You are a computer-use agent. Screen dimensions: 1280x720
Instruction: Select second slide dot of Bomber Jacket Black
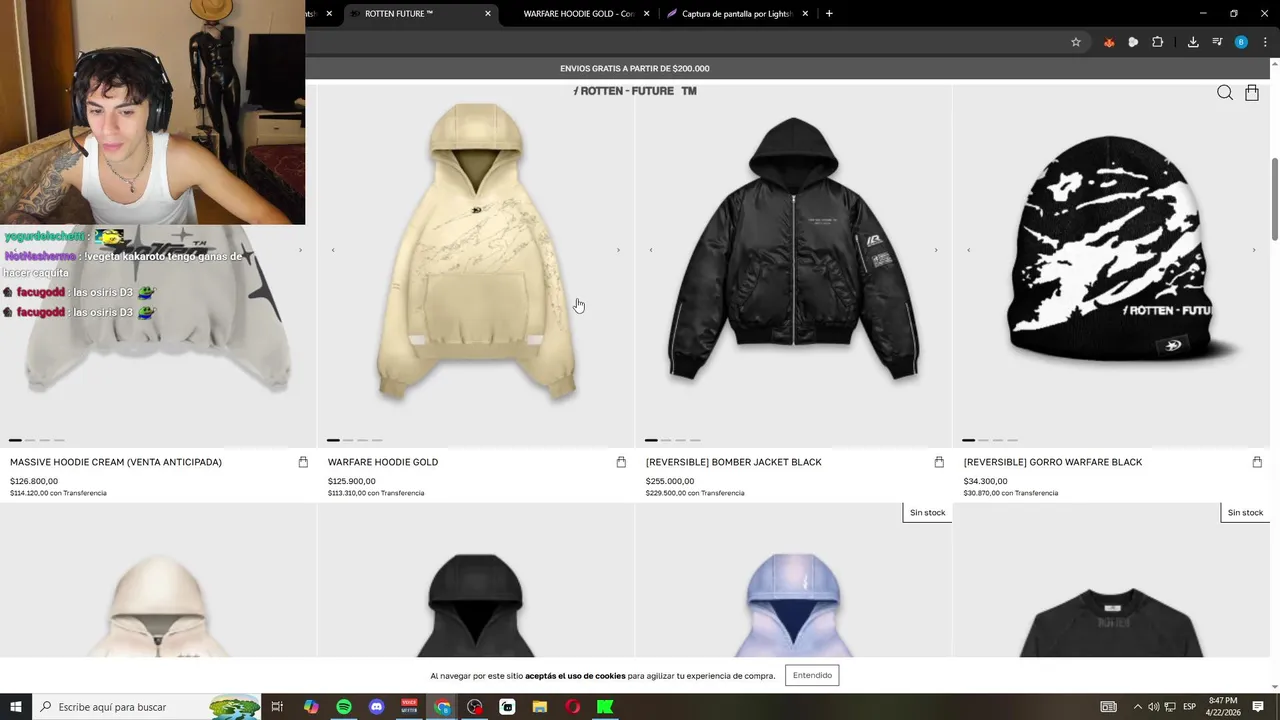pyautogui.click(x=666, y=440)
